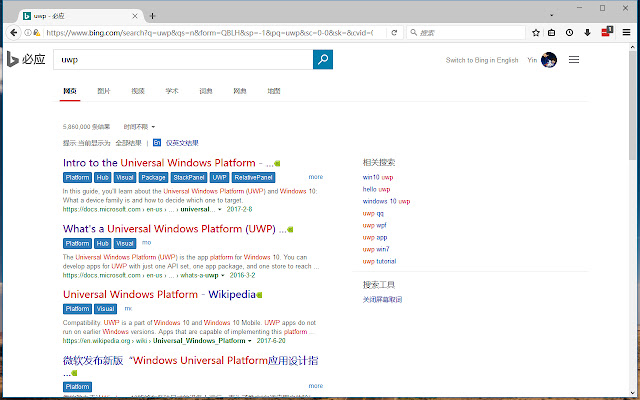This screenshot has width=640, height=400.
Task: Click green icon below the 微软发布新版 title
Action: tap(74, 373)
